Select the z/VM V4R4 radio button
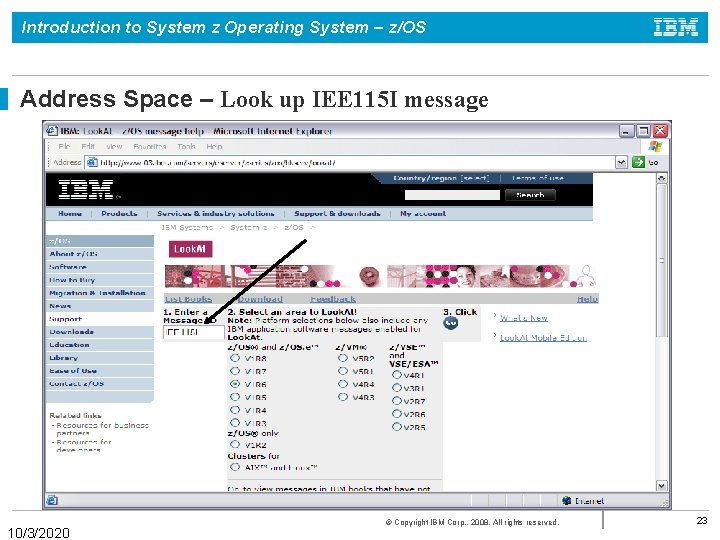The height and width of the screenshot is (540, 720). coord(343,383)
